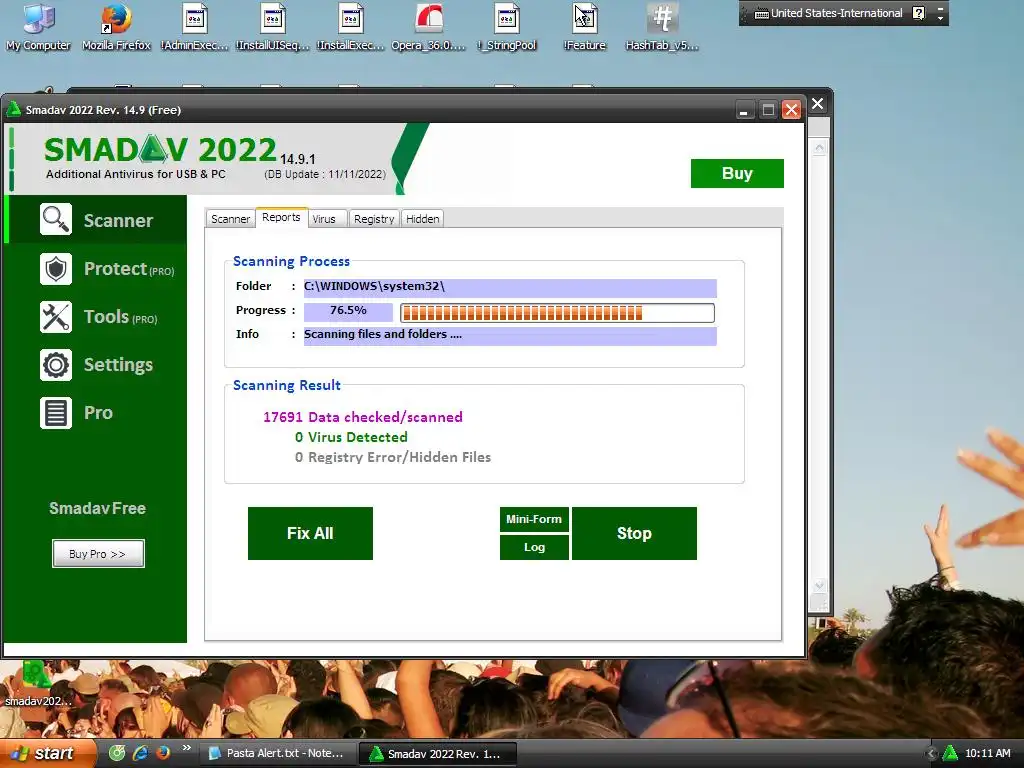
Task: Click '0 Virus Detected' result text
Action: tap(351, 437)
